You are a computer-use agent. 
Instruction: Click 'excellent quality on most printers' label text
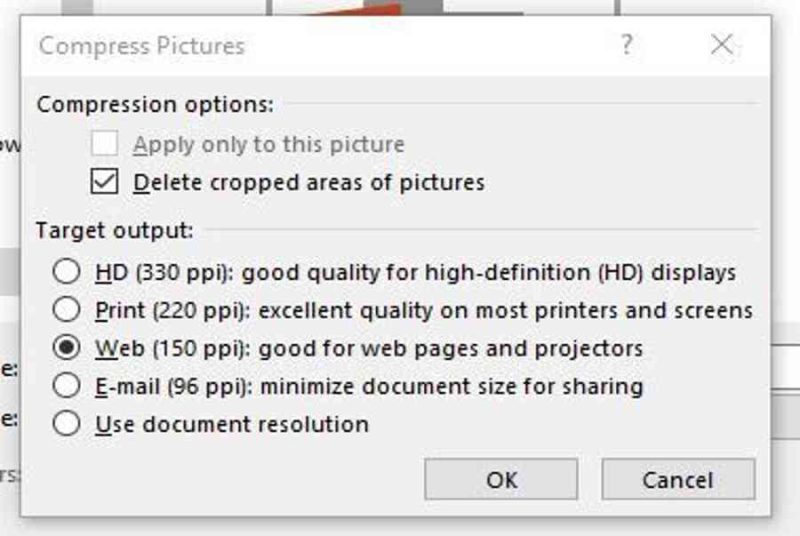439,310
